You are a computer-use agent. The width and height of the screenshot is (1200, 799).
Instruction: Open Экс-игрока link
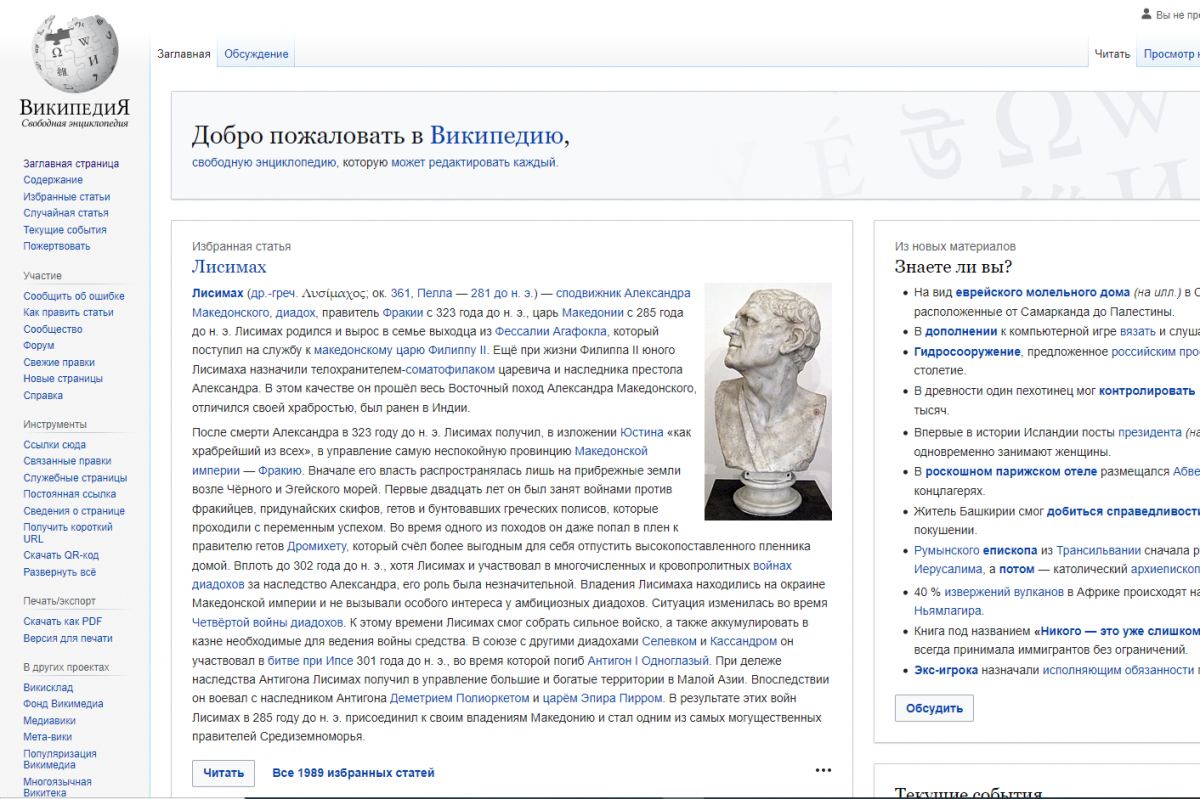click(946, 670)
